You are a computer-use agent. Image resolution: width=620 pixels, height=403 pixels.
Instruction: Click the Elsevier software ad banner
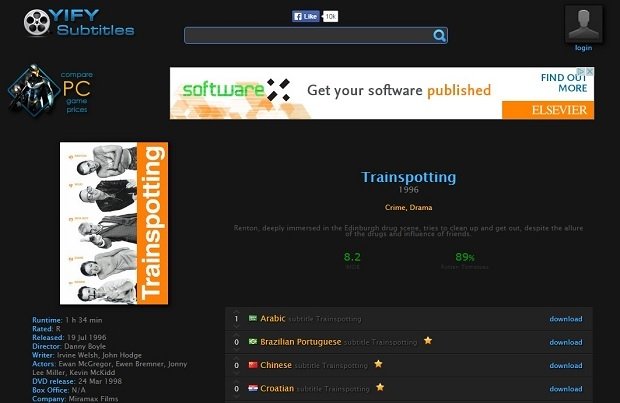click(382, 93)
